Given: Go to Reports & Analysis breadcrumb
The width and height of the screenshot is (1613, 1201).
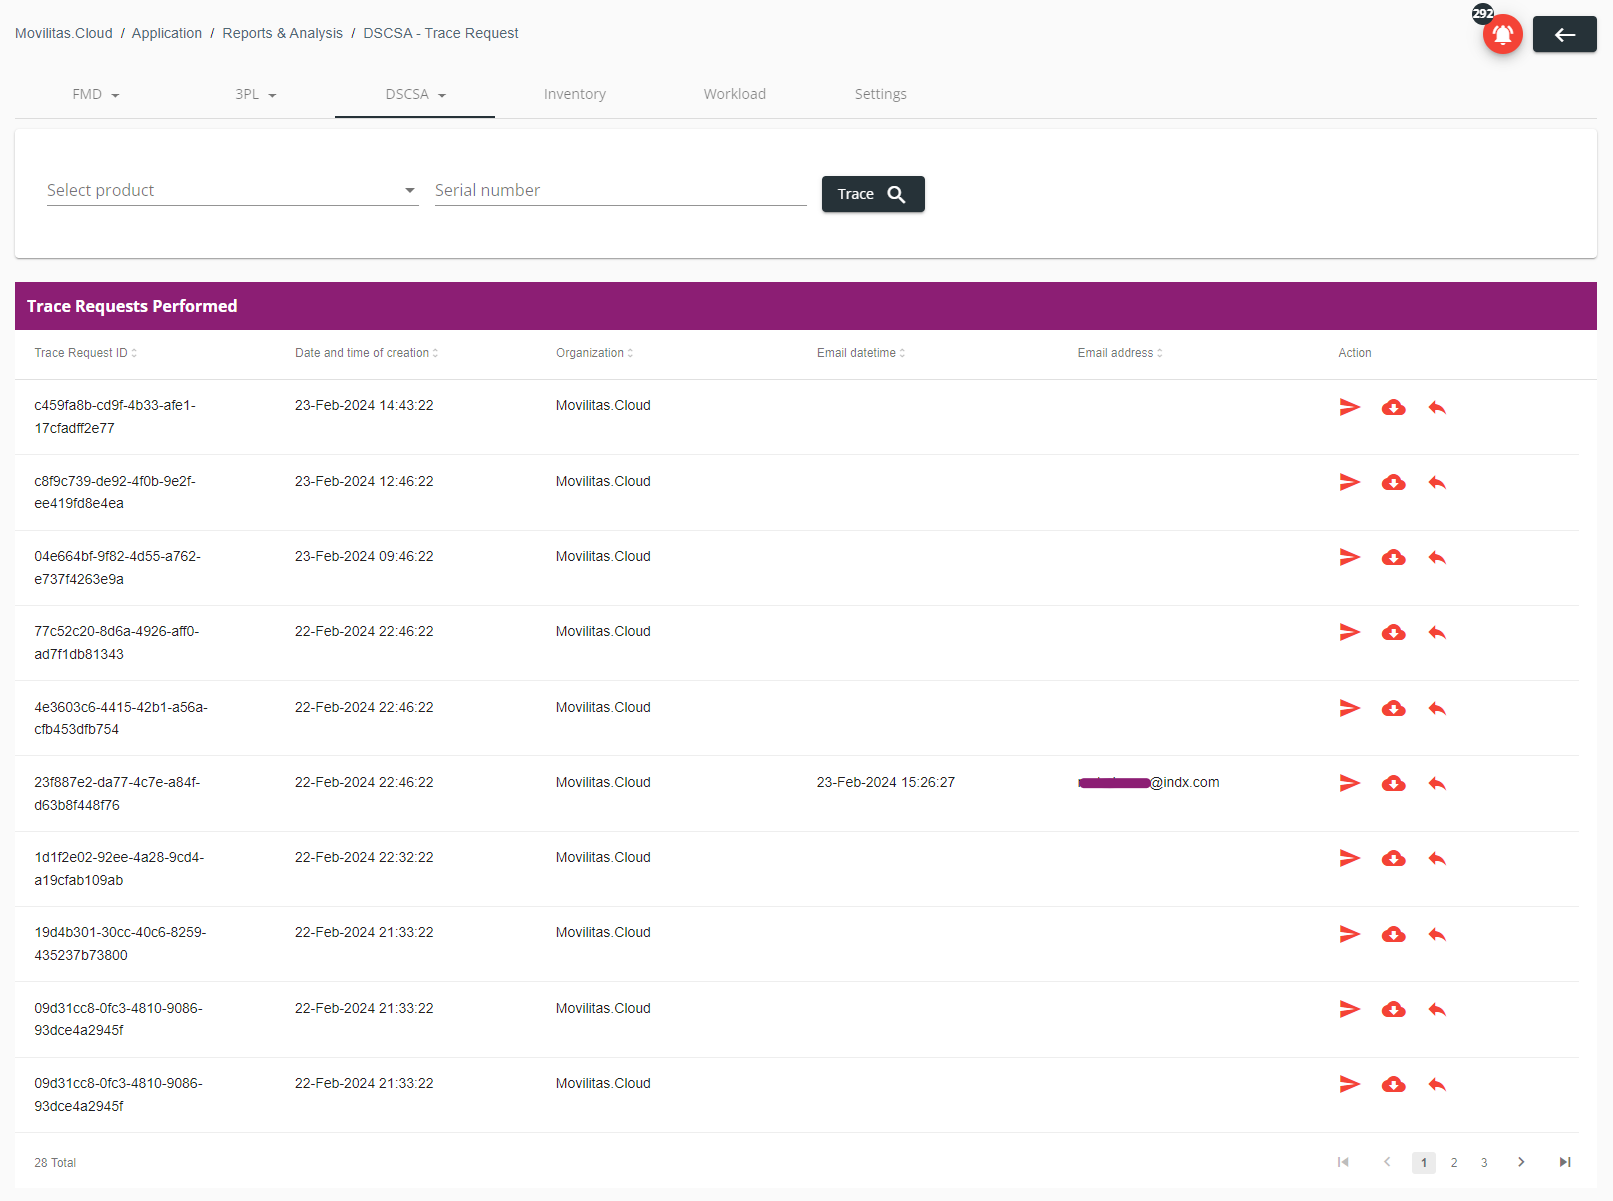Looking at the screenshot, I should [283, 33].
